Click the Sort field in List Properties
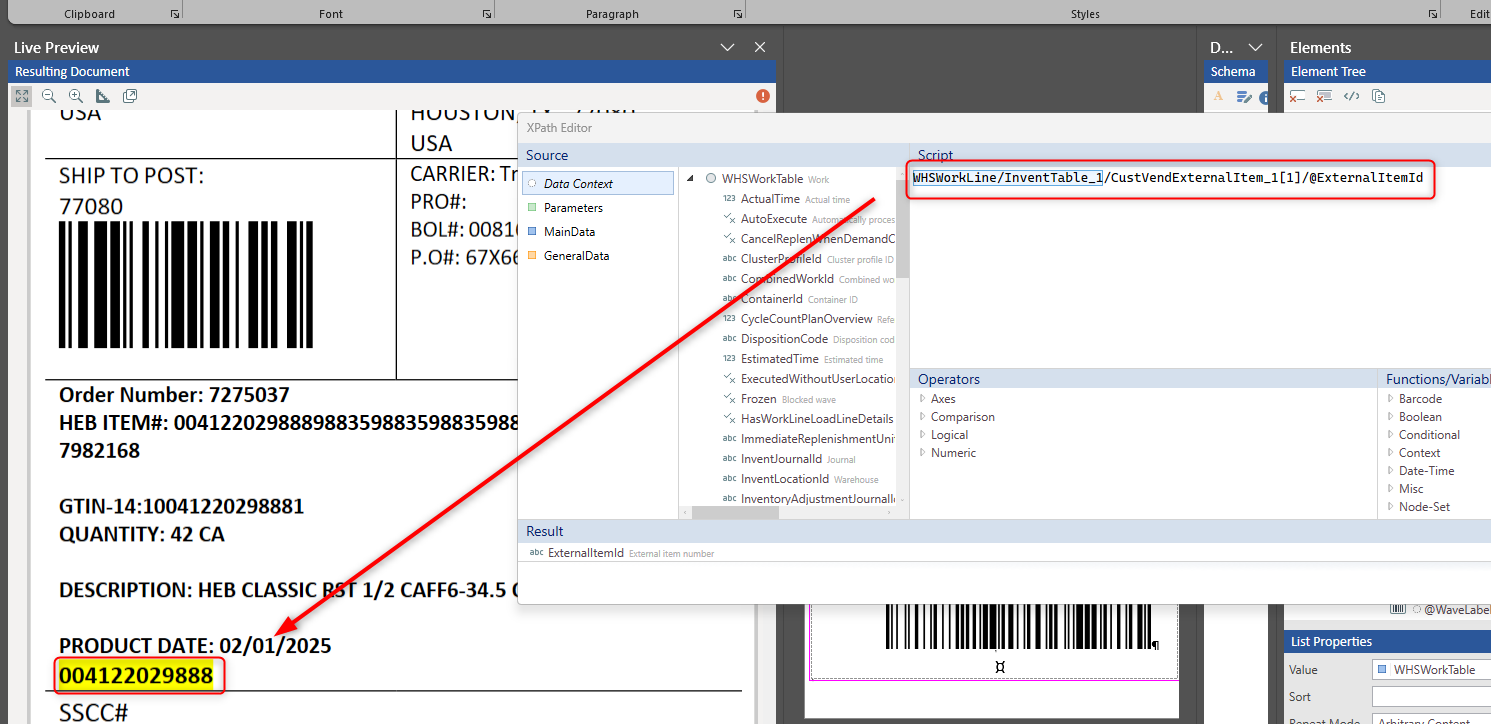This screenshot has height=724, width=1491. tap(1431, 696)
